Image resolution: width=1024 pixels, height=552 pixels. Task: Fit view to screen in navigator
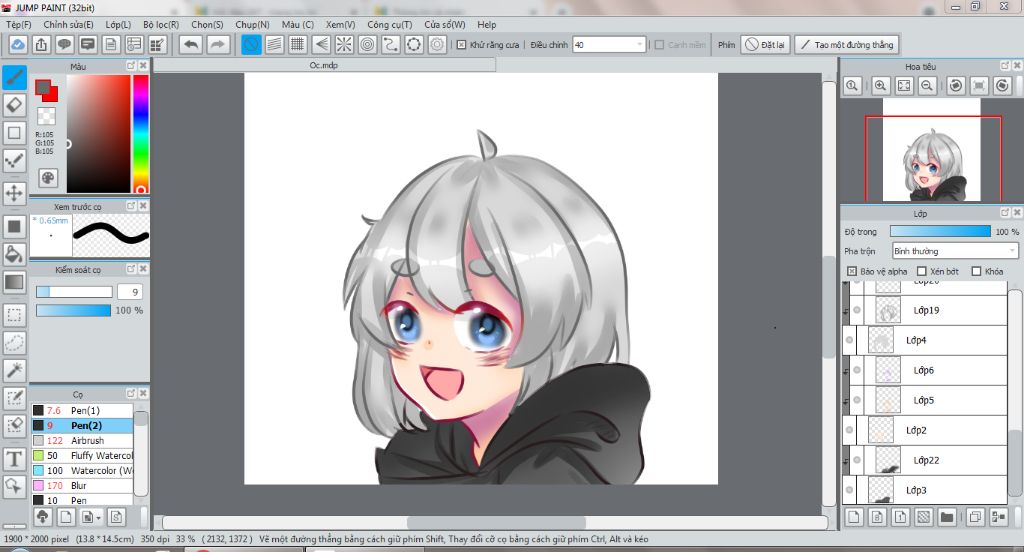tap(904, 86)
